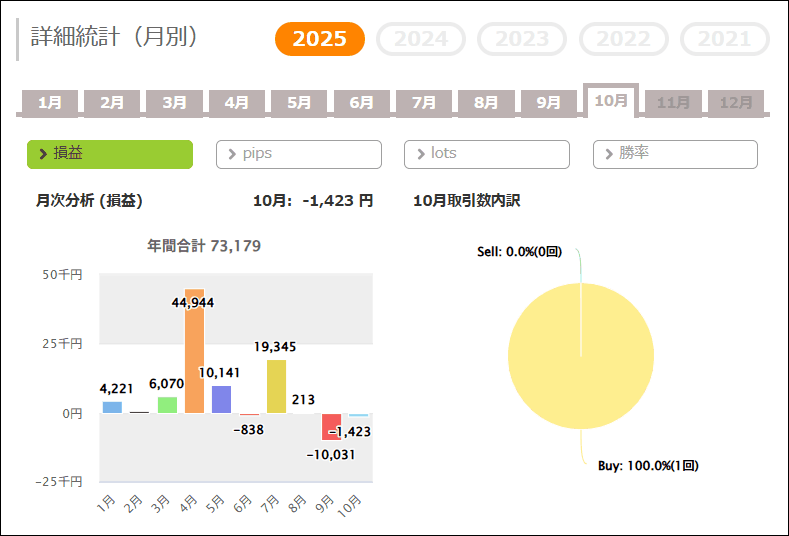The image size is (789, 536).
Task: Select the 2021 year button
Action: pos(724,39)
